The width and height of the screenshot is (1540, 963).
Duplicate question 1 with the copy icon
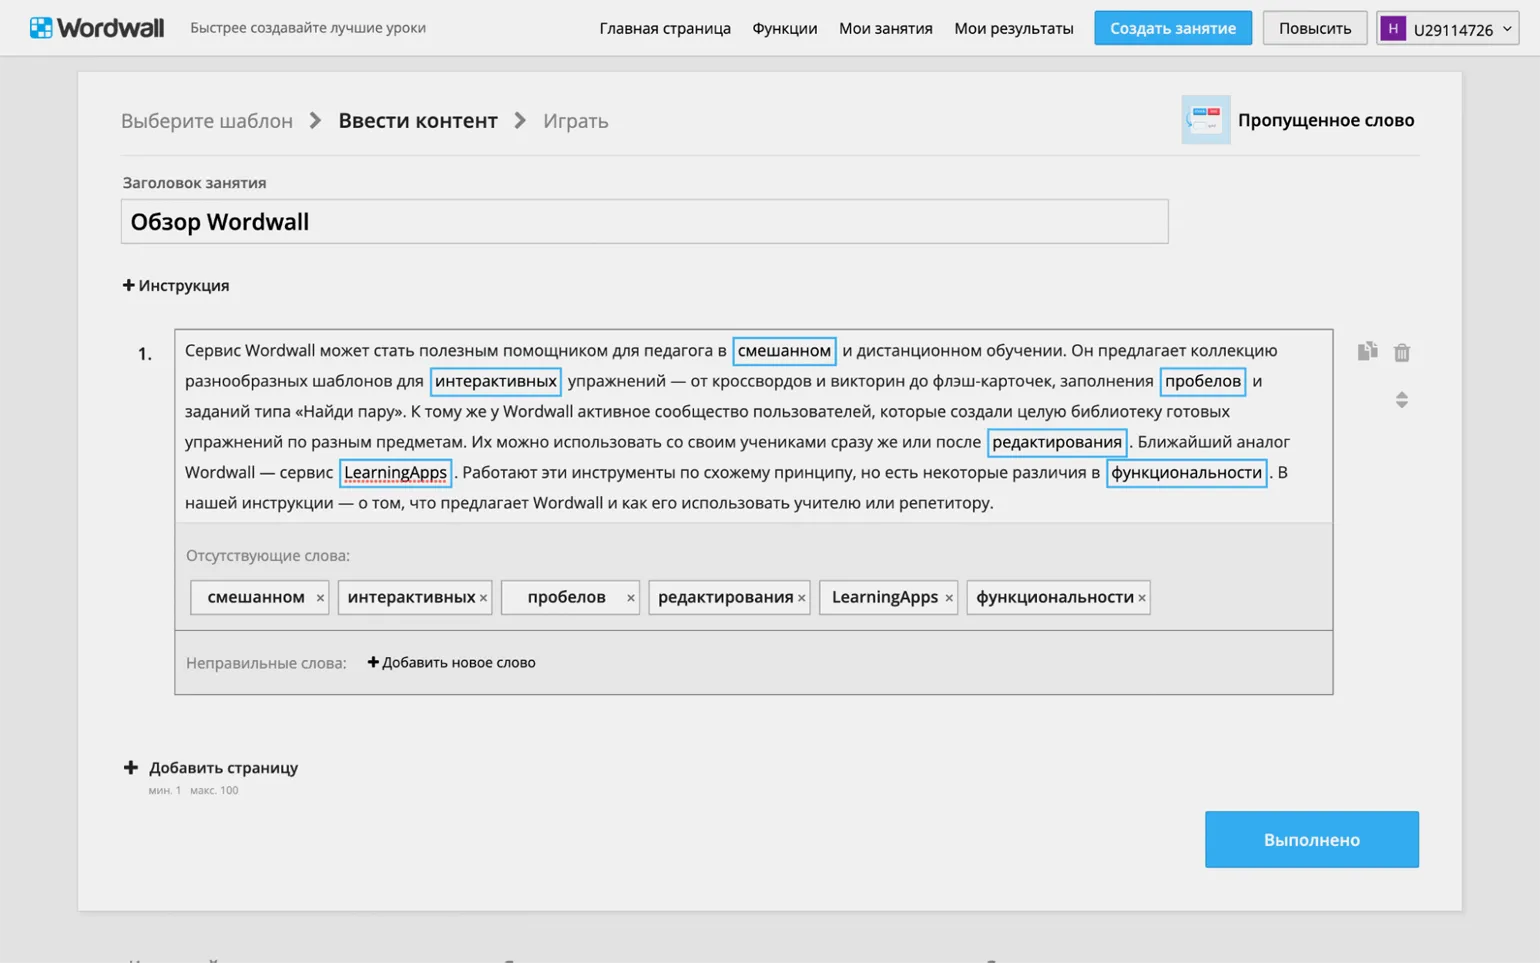pyautogui.click(x=1367, y=351)
